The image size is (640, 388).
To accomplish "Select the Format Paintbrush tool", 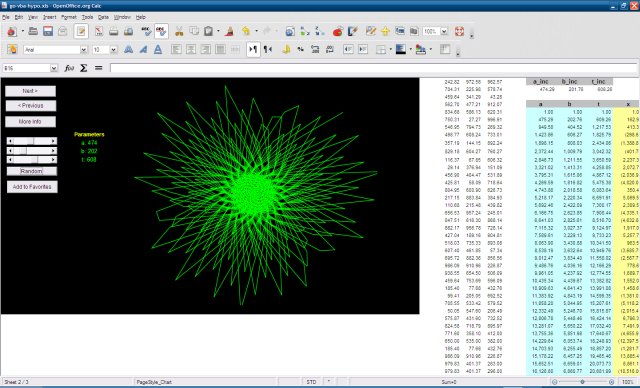I will pos(230,31).
